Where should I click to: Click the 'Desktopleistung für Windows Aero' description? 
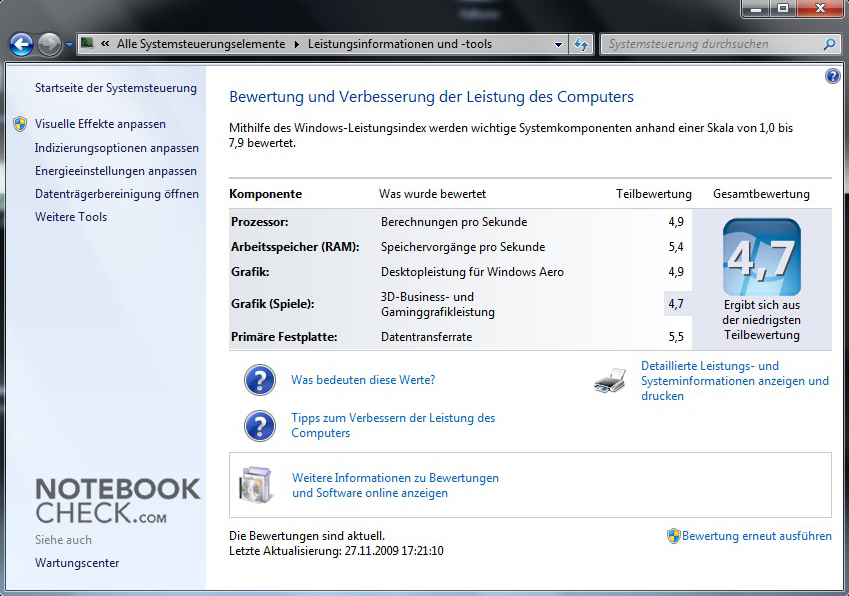point(472,272)
